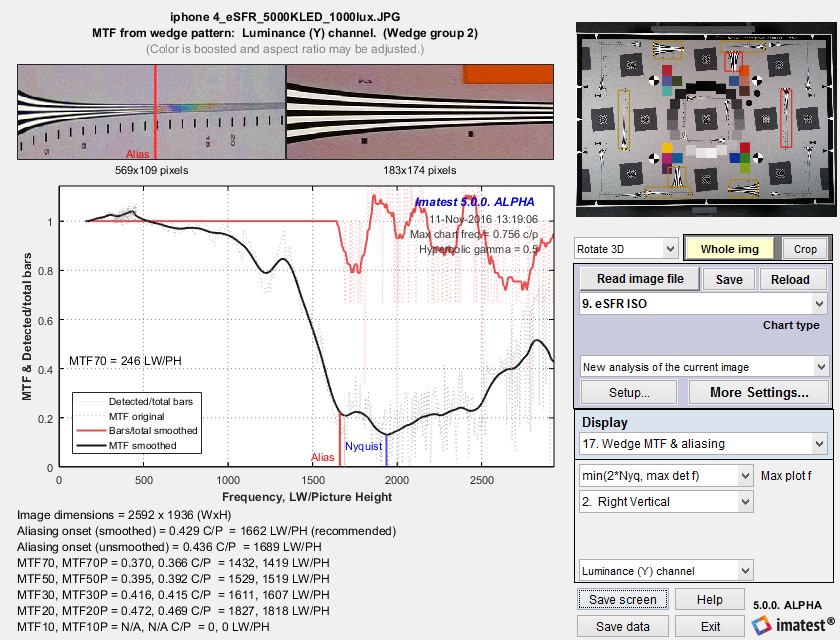The image size is (840, 640).
Task: Click the Hyperbolic gamma = 0.5 text
Action: [x=478, y=249]
